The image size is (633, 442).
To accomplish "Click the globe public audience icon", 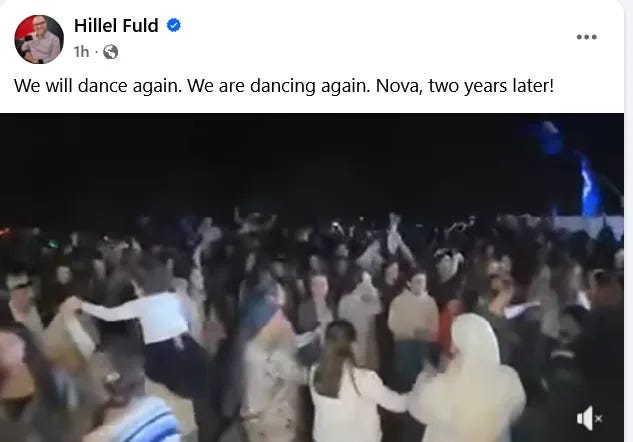I will tap(111, 52).
